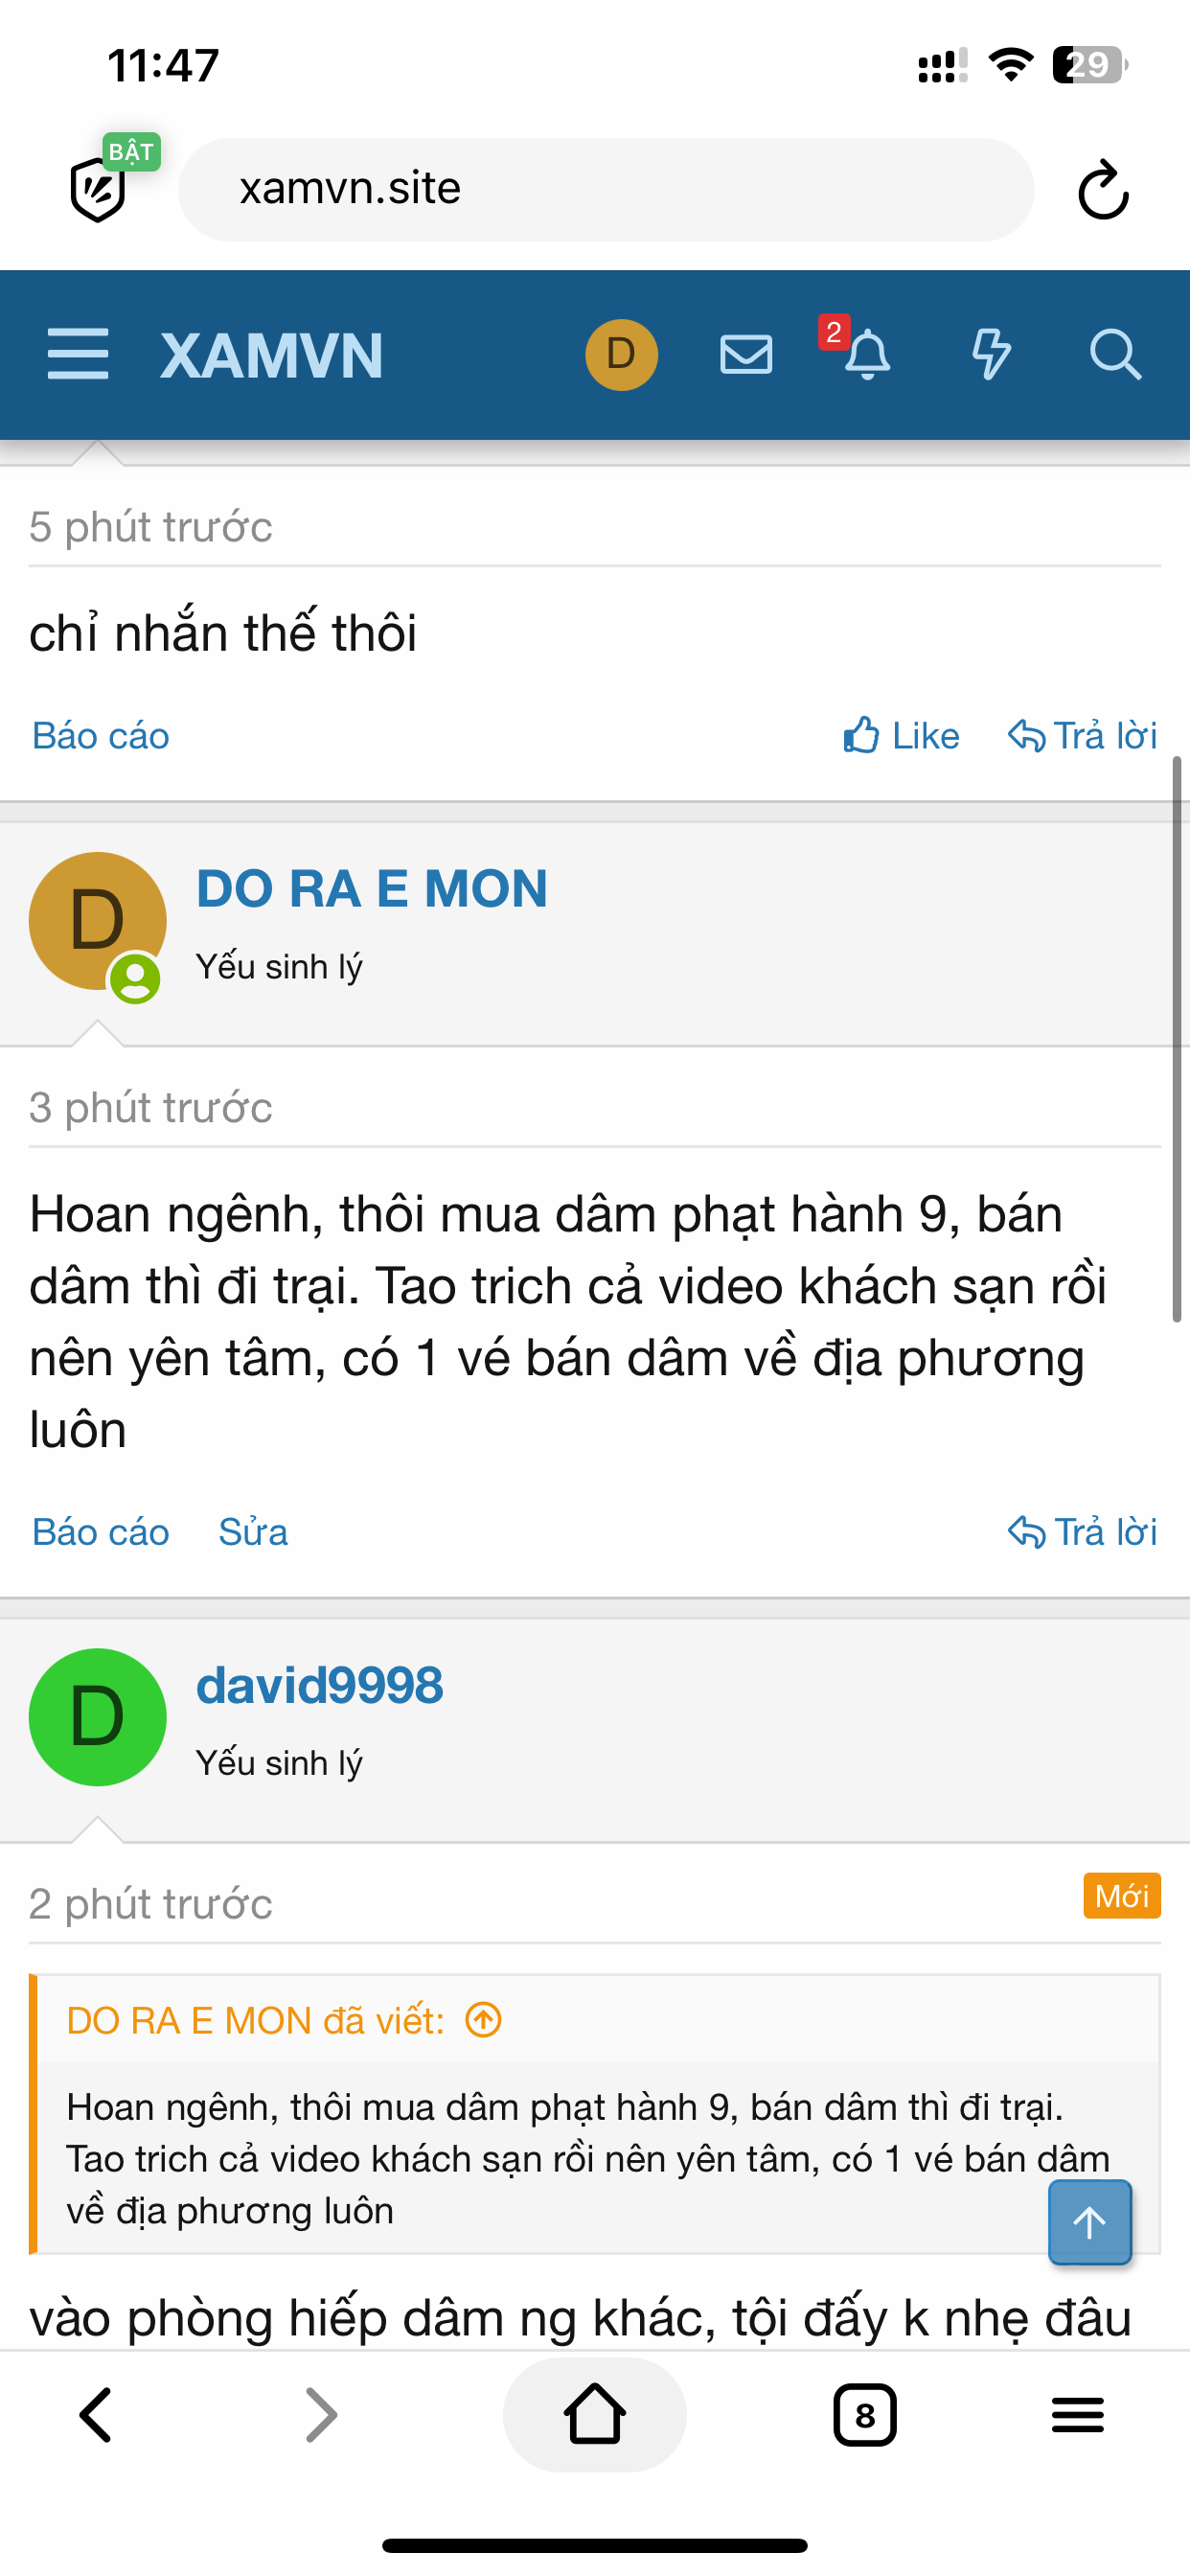
Task: Open the browser bottom menu icon
Action: tap(1078, 2414)
